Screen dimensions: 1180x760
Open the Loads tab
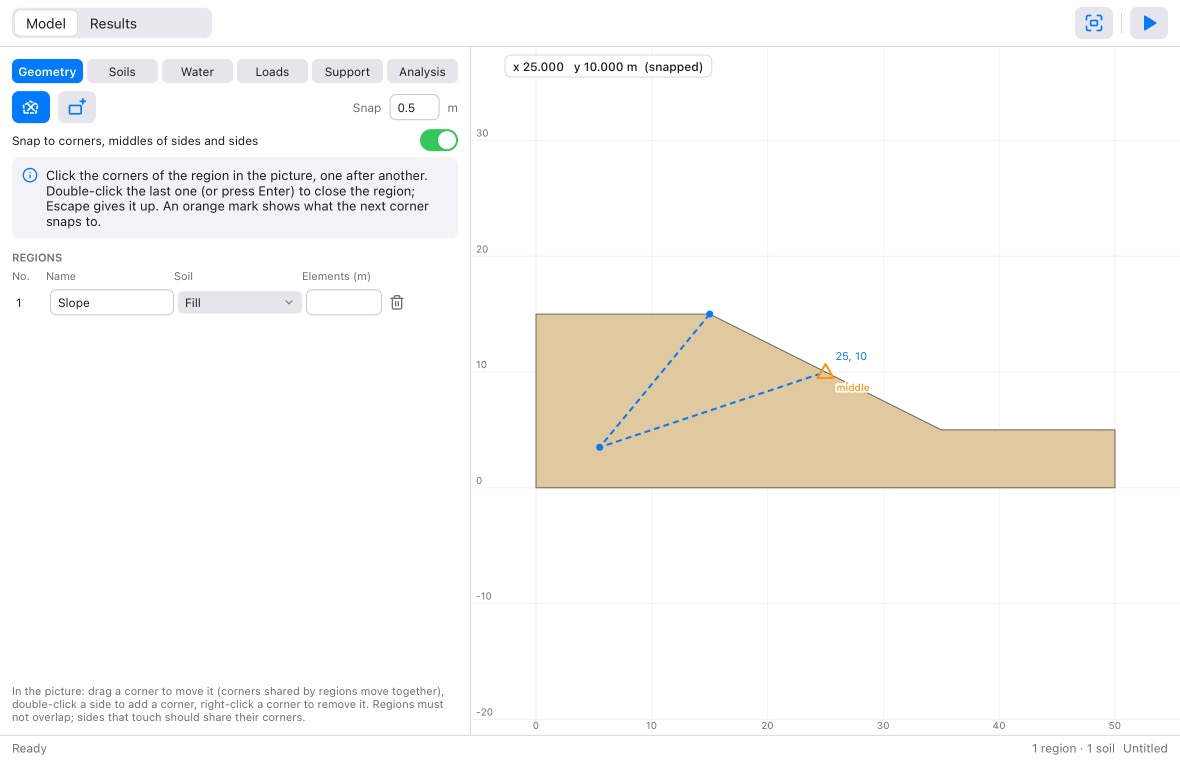272,71
